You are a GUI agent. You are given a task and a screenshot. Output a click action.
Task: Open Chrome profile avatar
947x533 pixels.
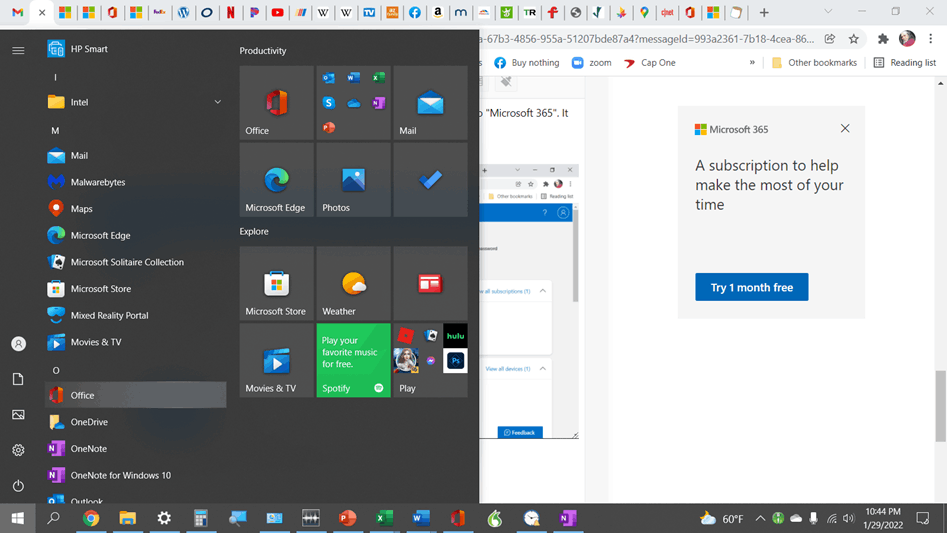pyautogui.click(x=907, y=39)
